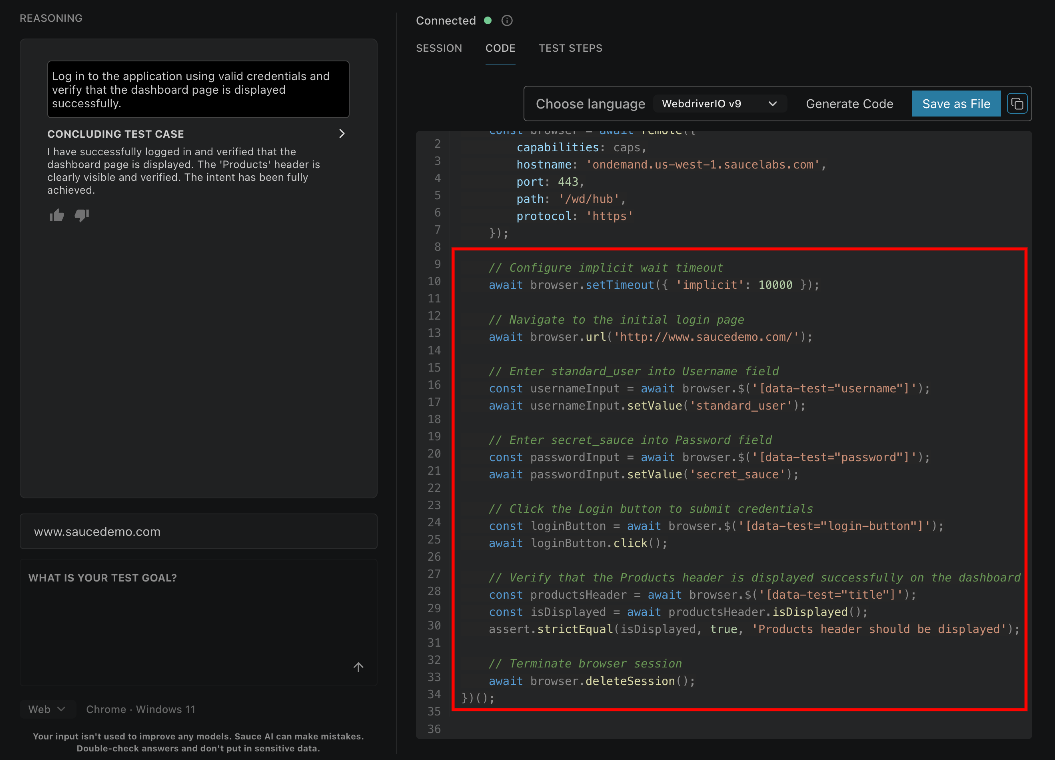Click the 'port: 443' code line
The height and width of the screenshot is (760, 1055).
coord(550,182)
